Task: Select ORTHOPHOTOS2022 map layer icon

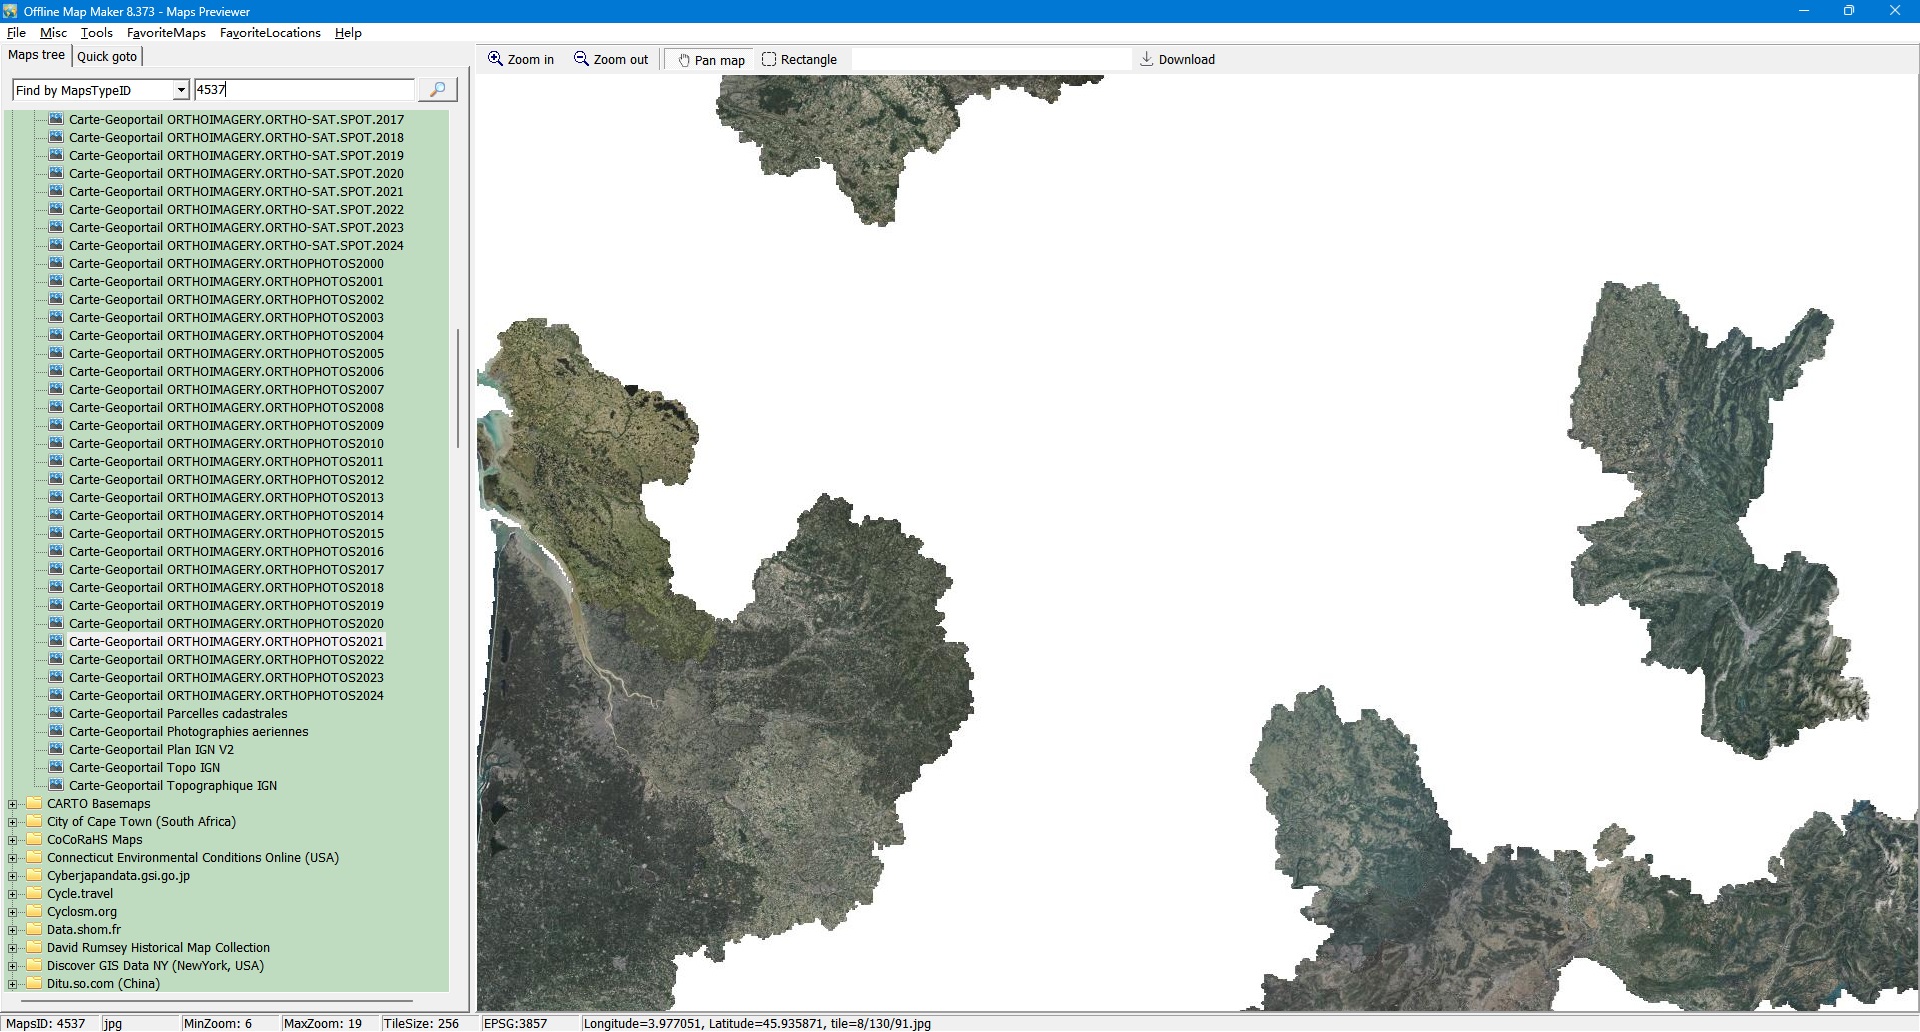Action: click(x=56, y=660)
